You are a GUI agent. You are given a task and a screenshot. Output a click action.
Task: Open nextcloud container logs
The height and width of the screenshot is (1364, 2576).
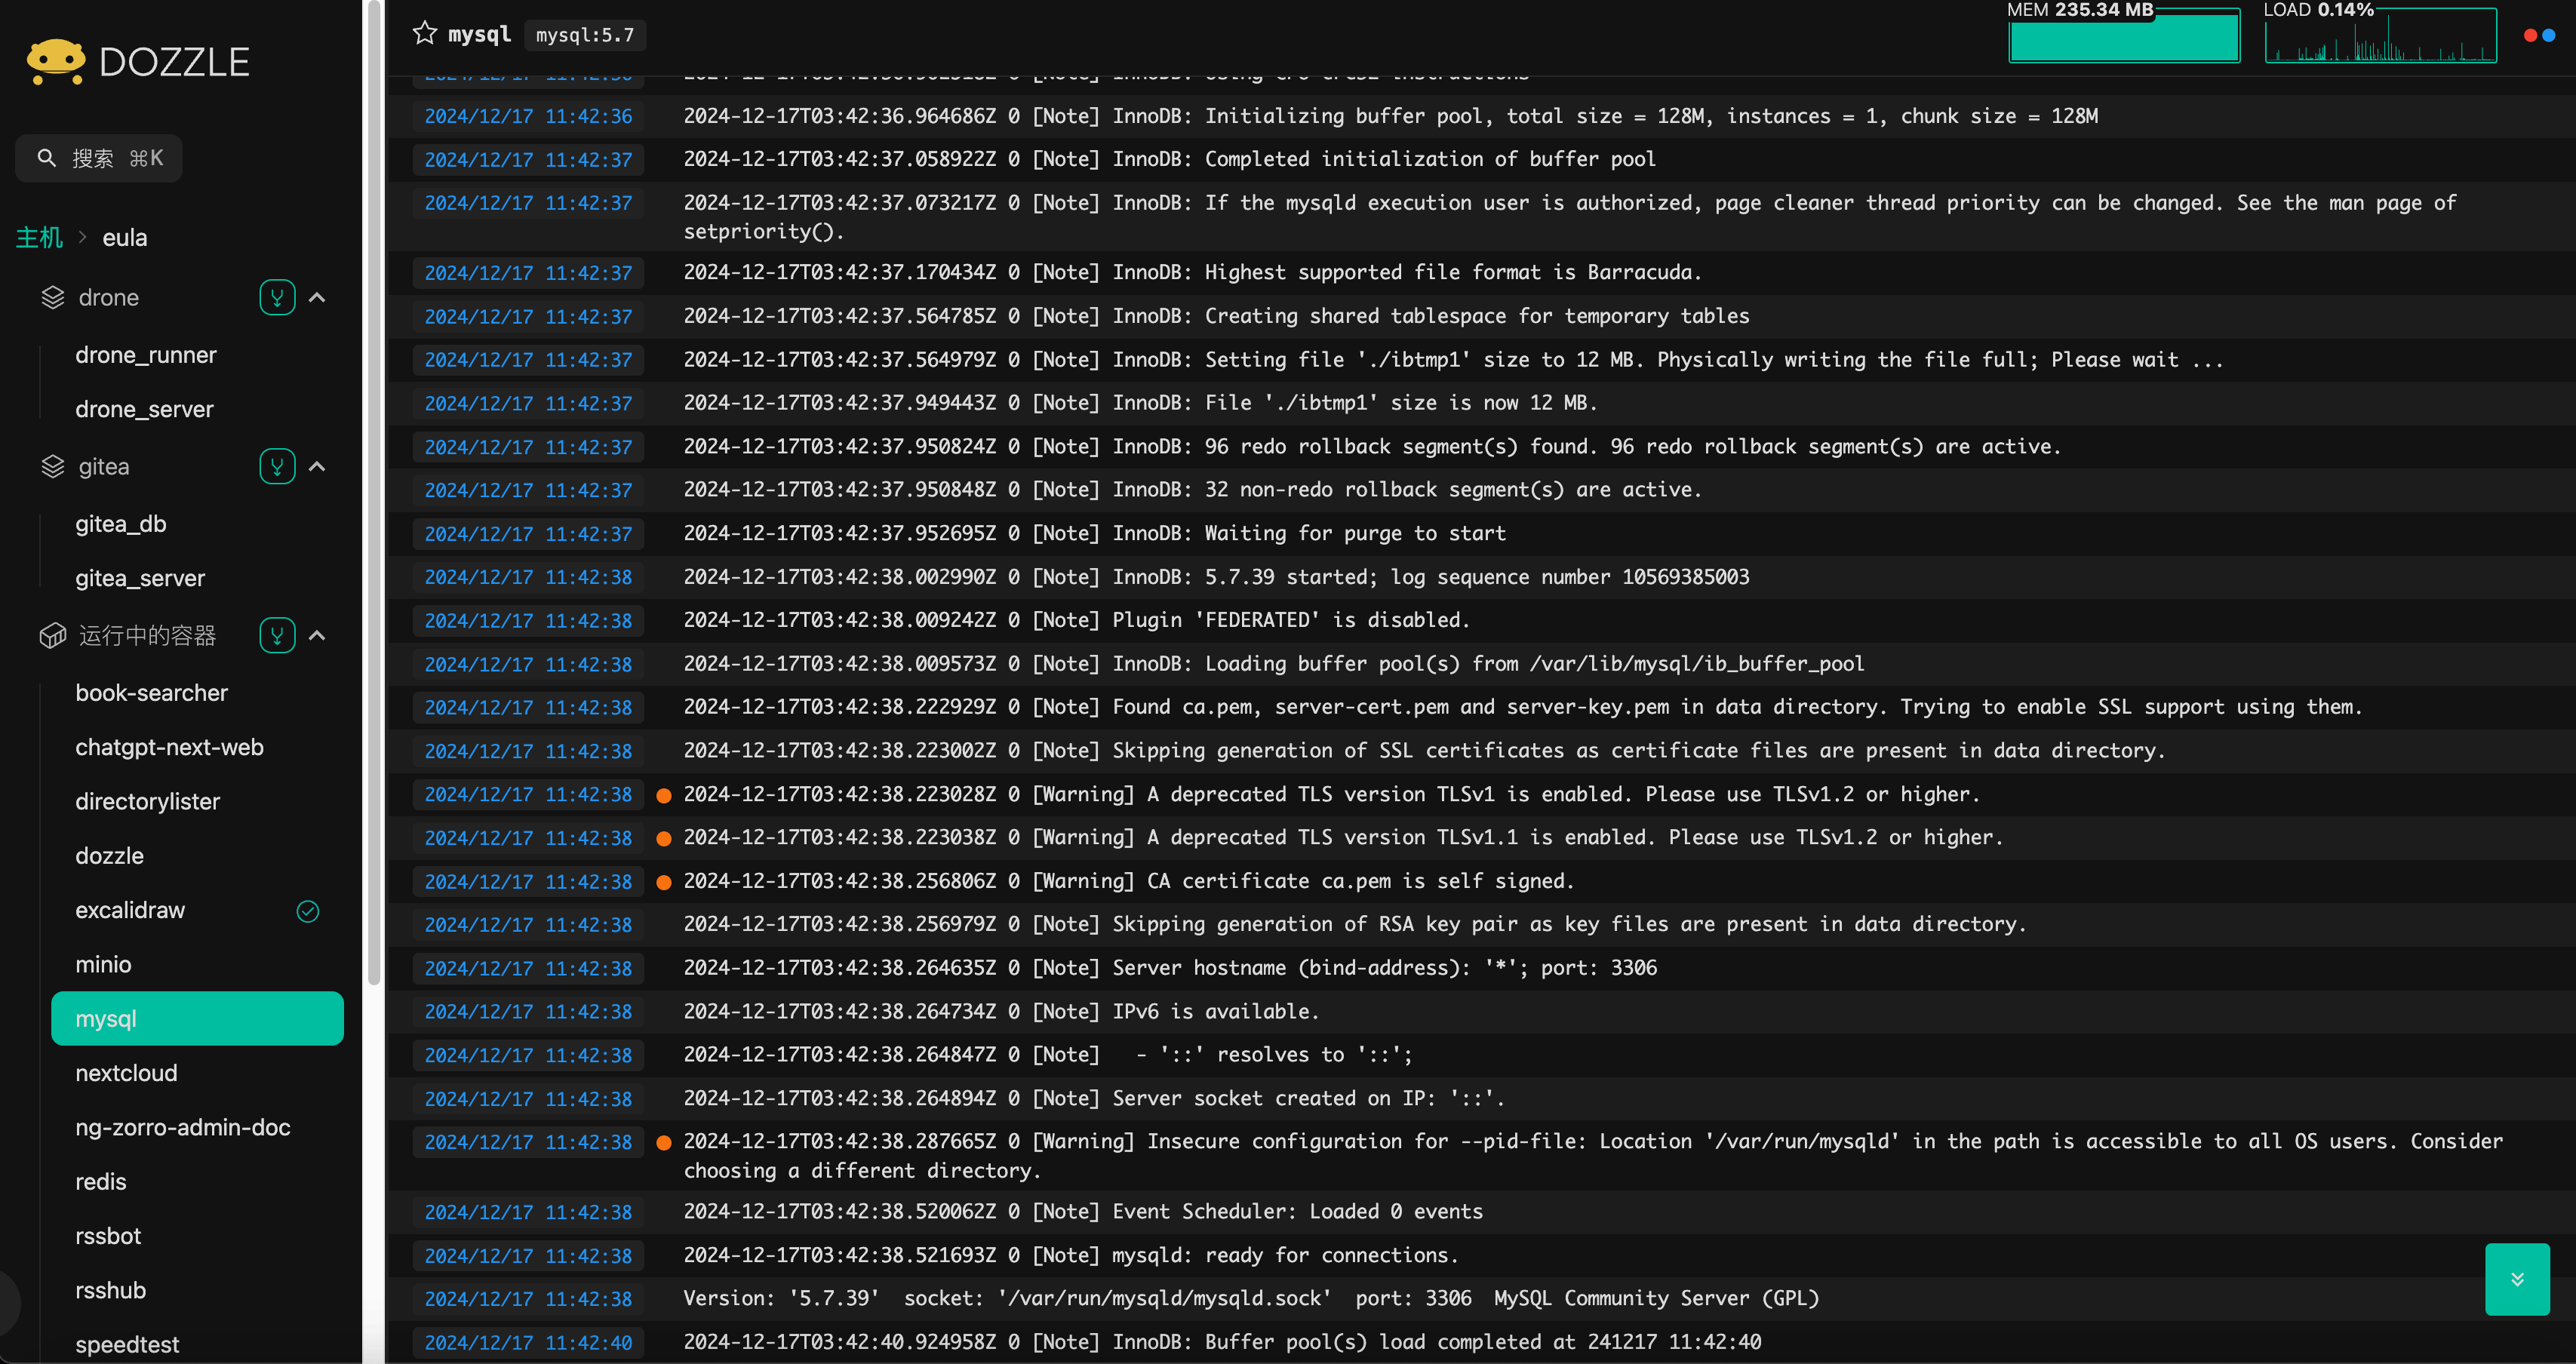126,1074
